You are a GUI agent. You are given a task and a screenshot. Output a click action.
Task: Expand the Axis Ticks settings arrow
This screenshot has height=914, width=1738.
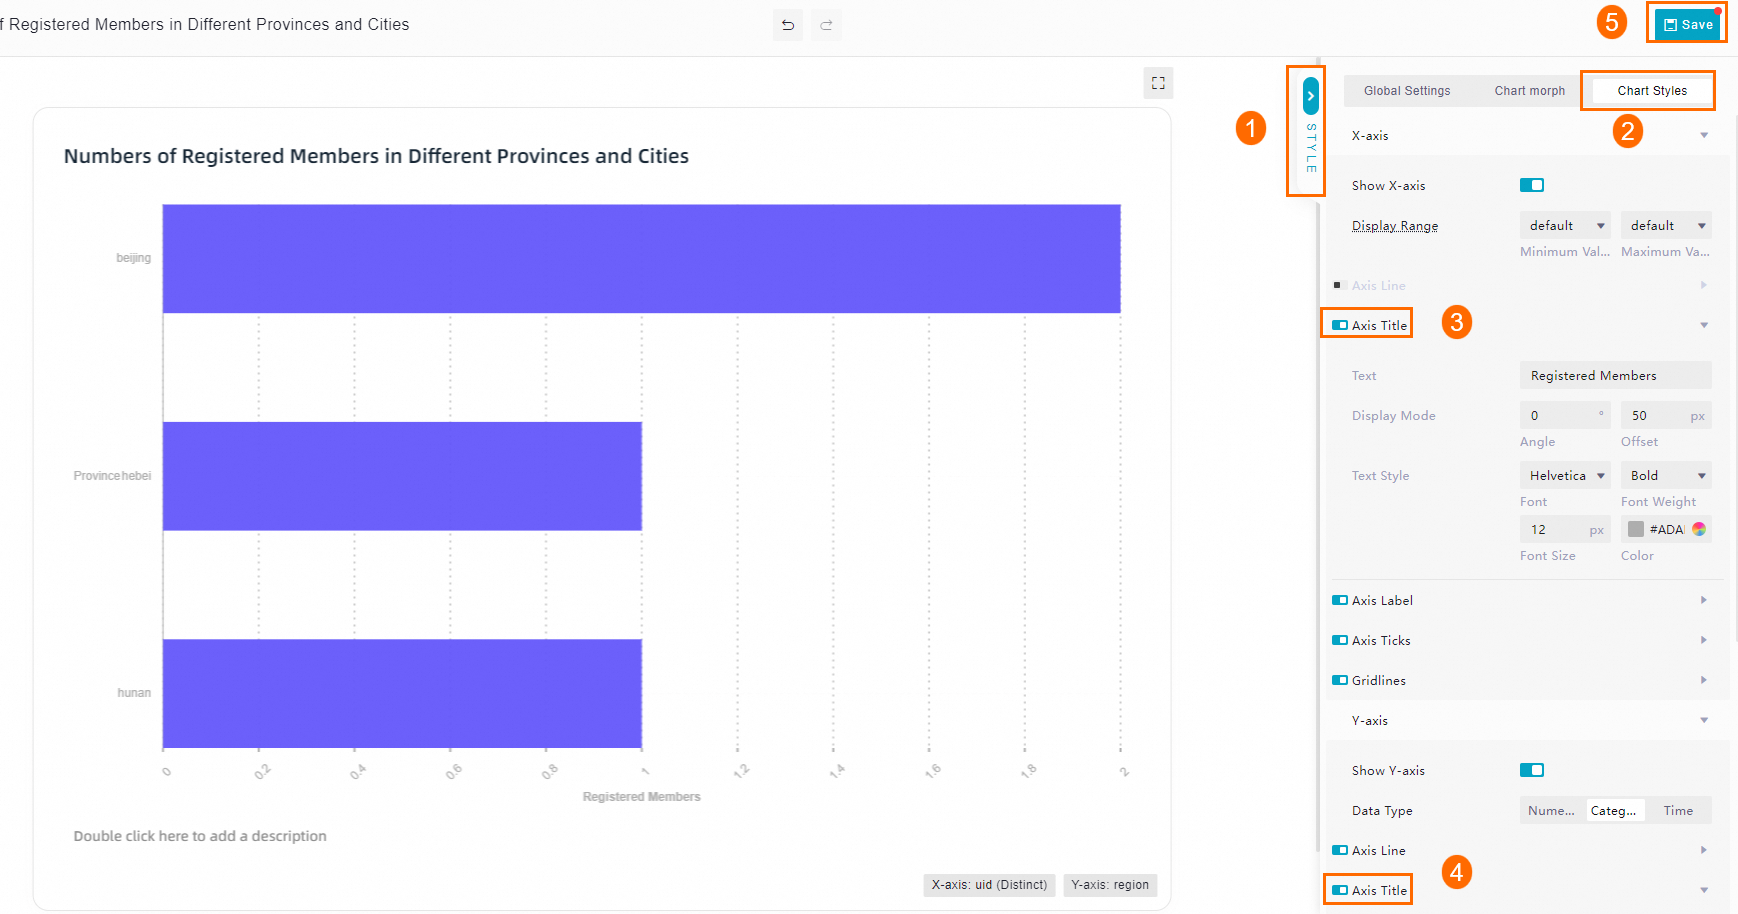click(x=1704, y=640)
